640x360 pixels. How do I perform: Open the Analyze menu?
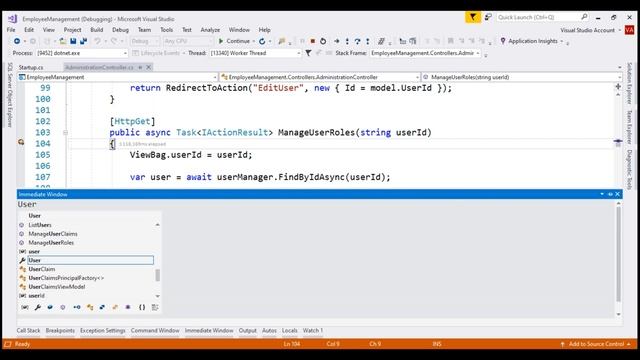(x=210, y=30)
